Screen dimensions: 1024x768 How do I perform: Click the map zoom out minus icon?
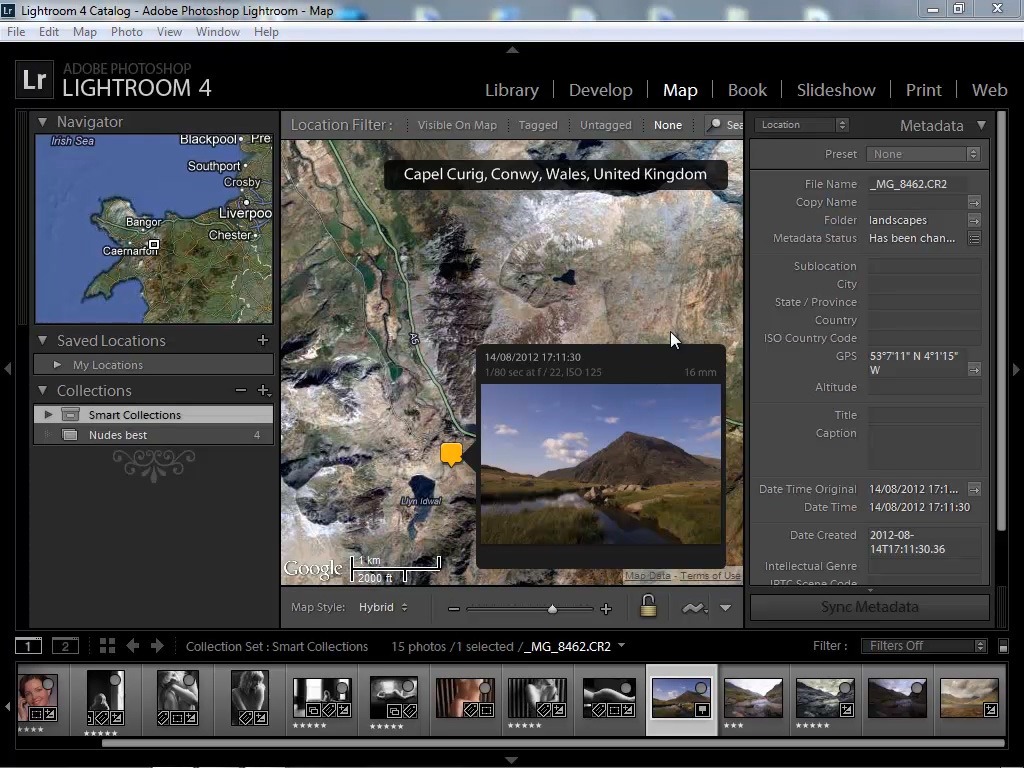click(x=454, y=609)
